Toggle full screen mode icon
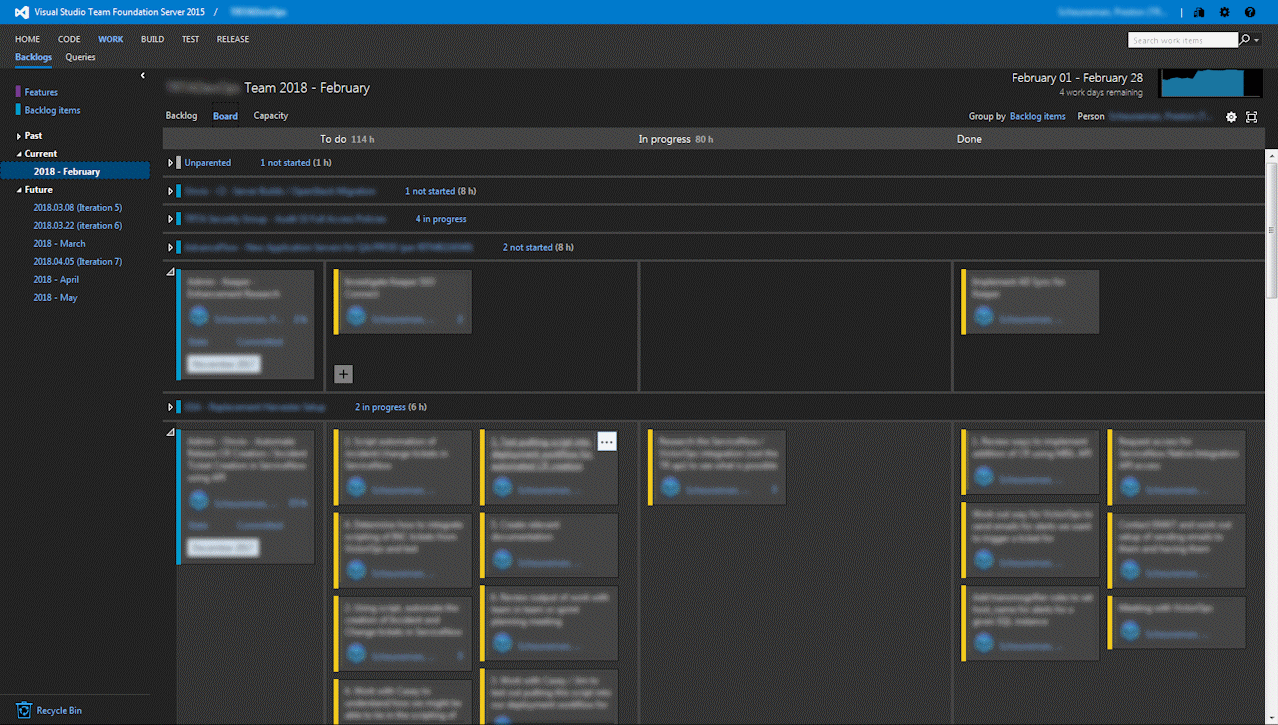 [1252, 117]
